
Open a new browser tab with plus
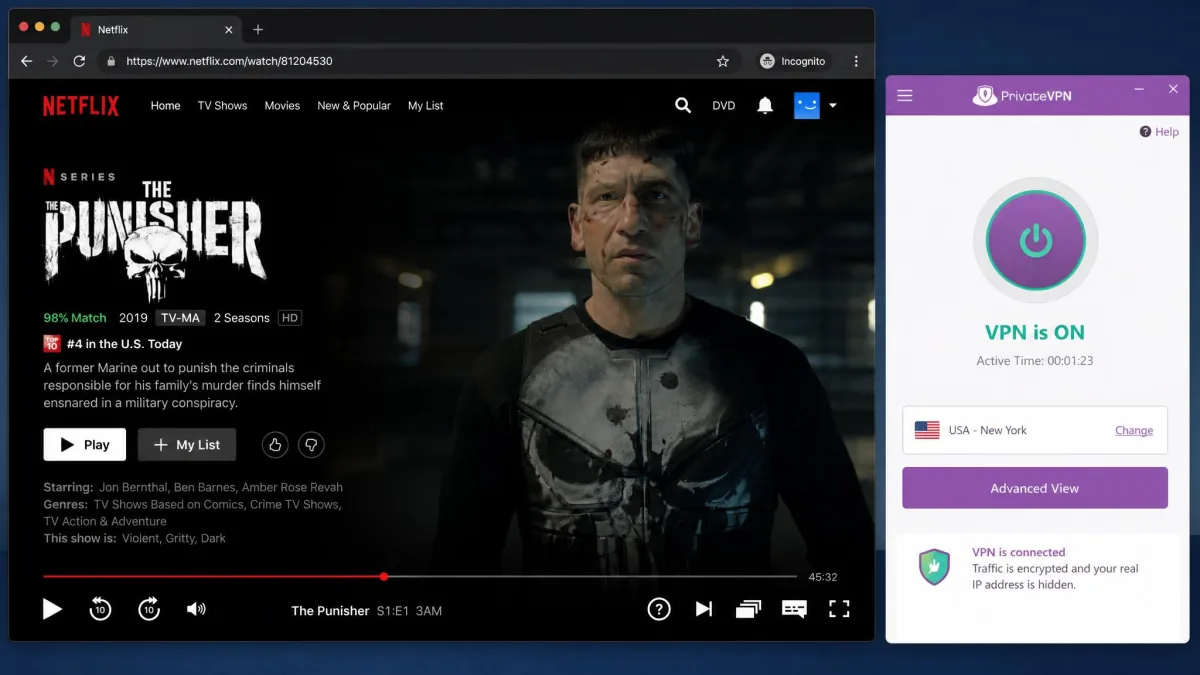[258, 29]
